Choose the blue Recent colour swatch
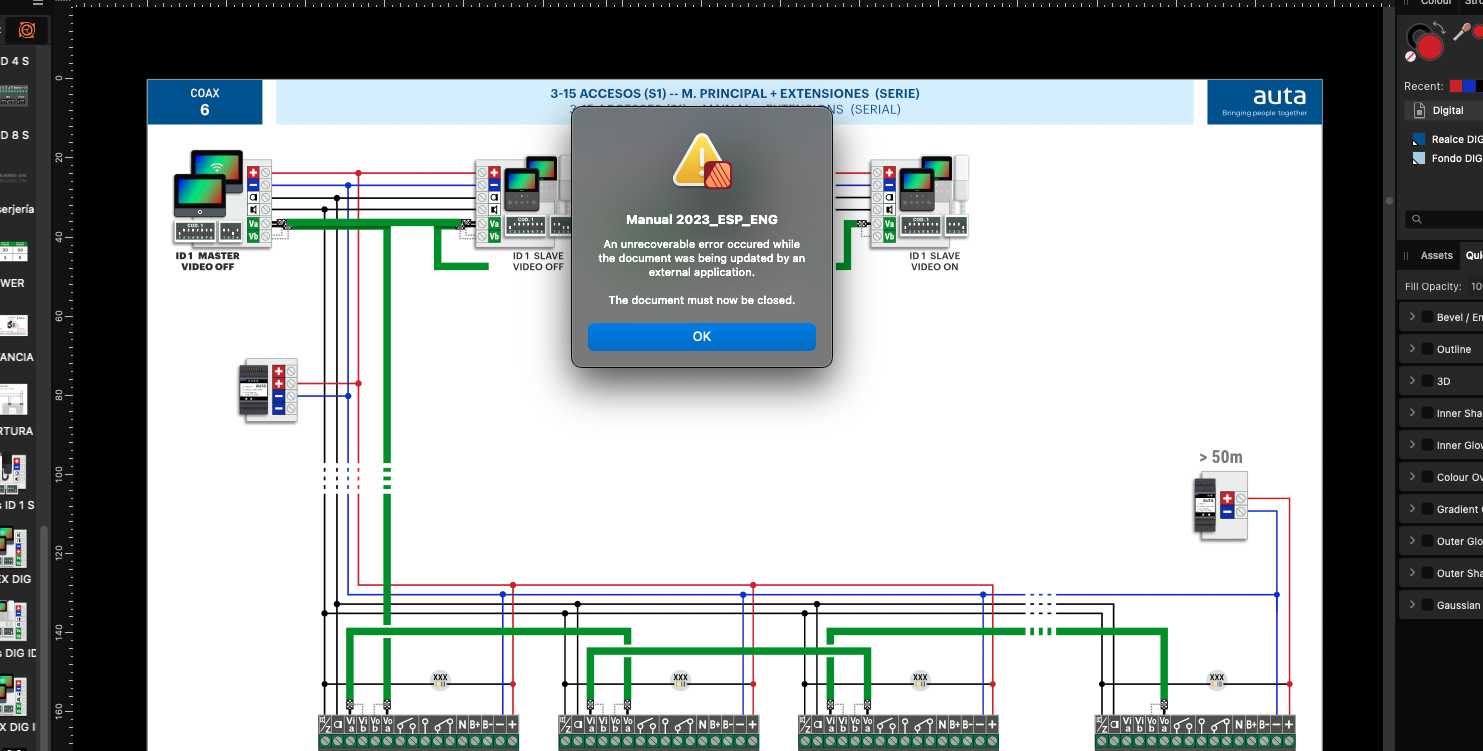 [1468, 86]
